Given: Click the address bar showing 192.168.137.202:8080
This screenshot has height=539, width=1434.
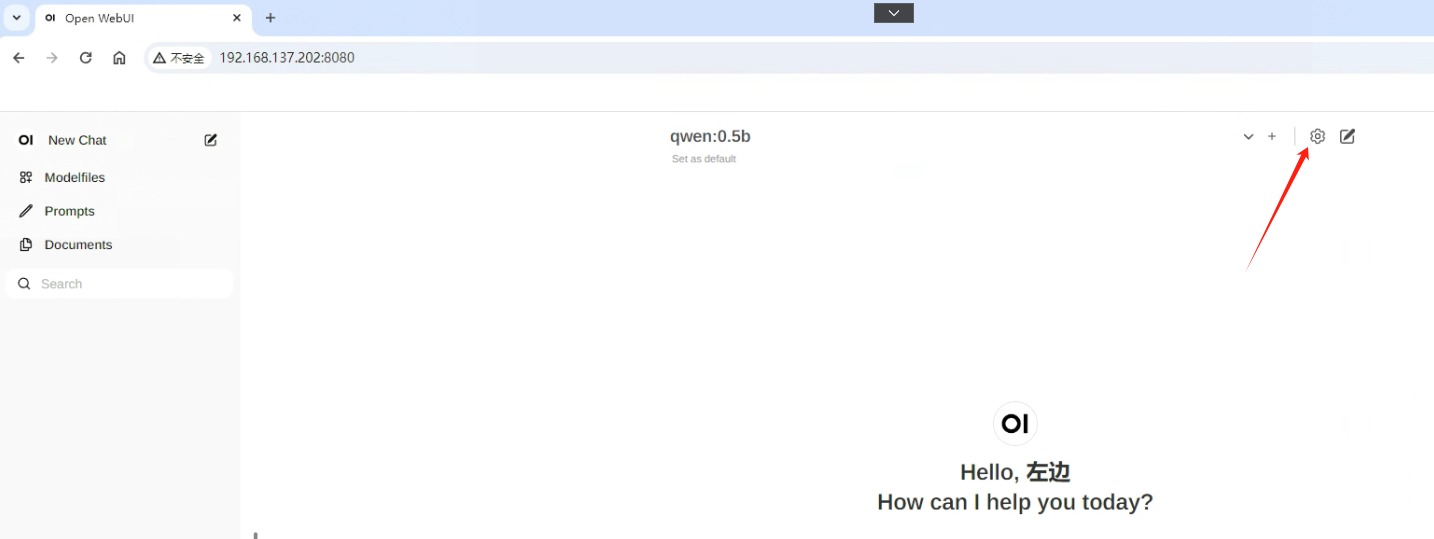Looking at the screenshot, I should pyautogui.click(x=287, y=58).
